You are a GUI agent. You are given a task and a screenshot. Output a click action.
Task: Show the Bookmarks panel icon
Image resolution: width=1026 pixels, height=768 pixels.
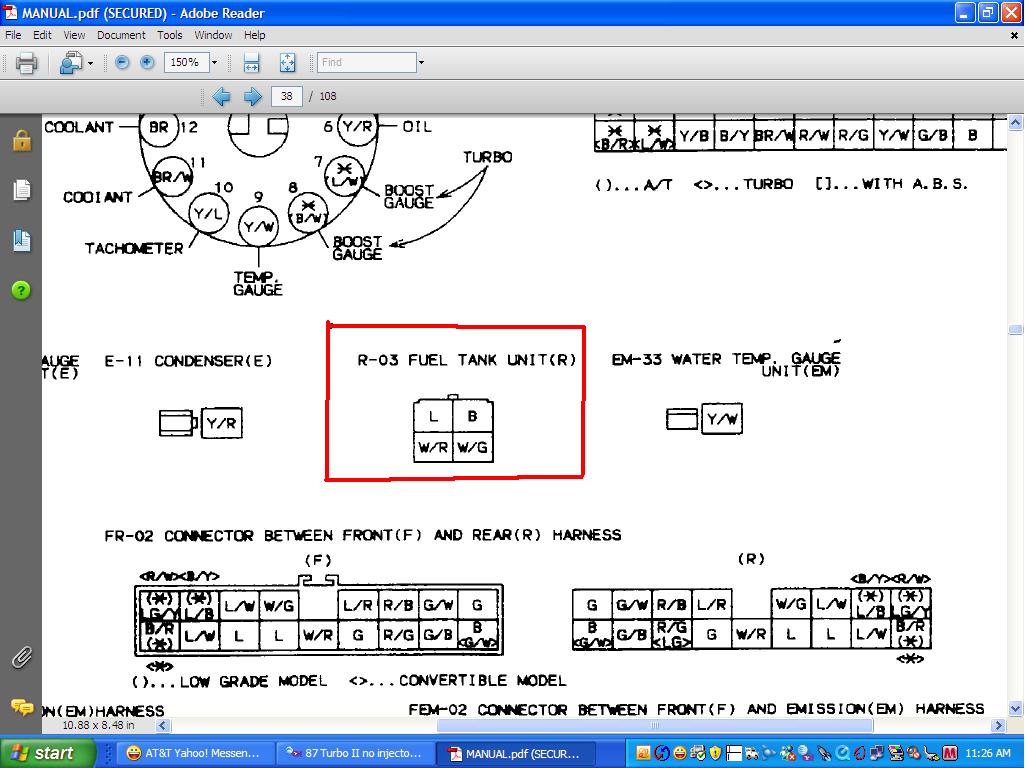pos(21,240)
